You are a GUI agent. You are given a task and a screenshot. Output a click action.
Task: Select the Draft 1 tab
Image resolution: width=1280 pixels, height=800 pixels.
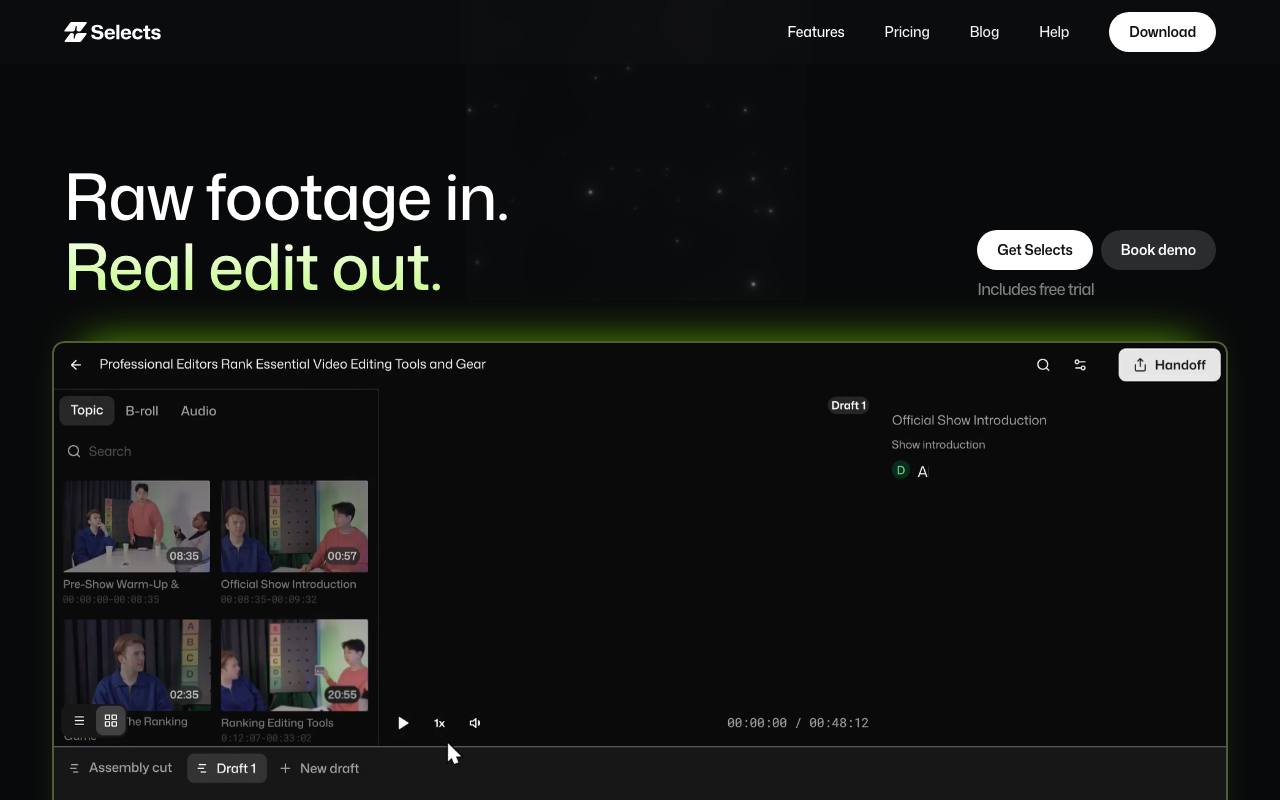click(x=227, y=768)
